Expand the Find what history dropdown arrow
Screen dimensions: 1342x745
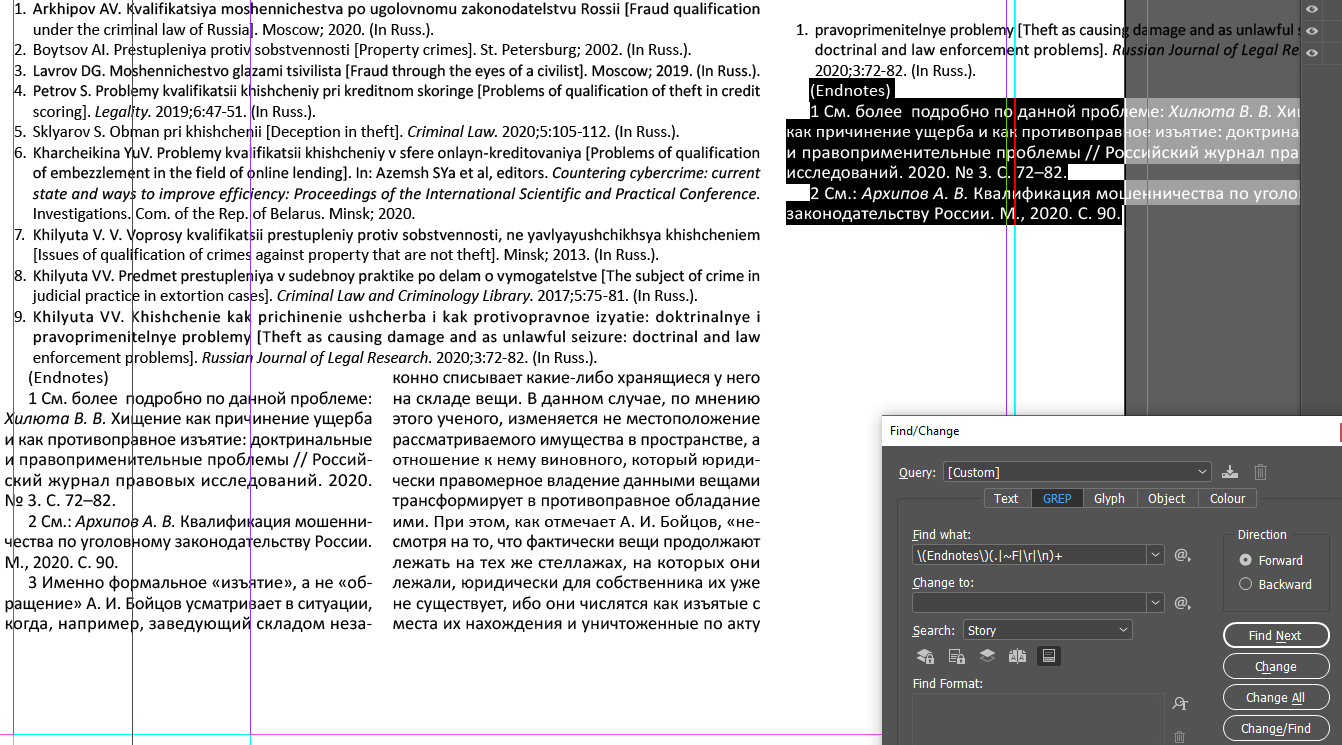[x=1156, y=555]
